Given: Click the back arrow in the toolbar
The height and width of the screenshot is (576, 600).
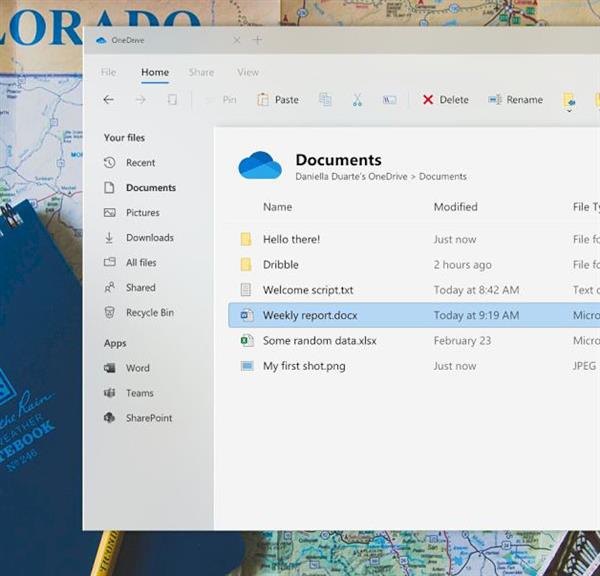Looking at the screenshot, I should coord(108,100).
